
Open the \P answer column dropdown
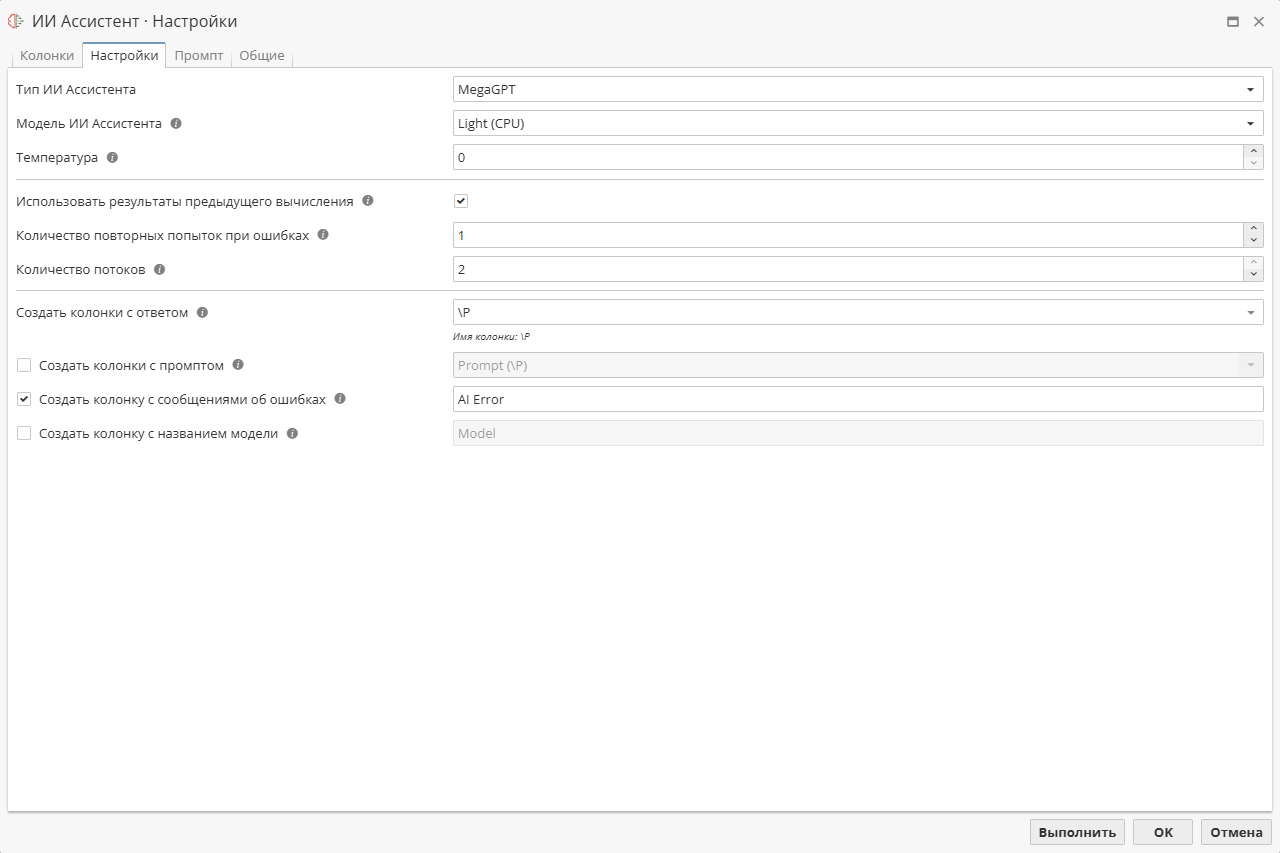click(858, 312)
